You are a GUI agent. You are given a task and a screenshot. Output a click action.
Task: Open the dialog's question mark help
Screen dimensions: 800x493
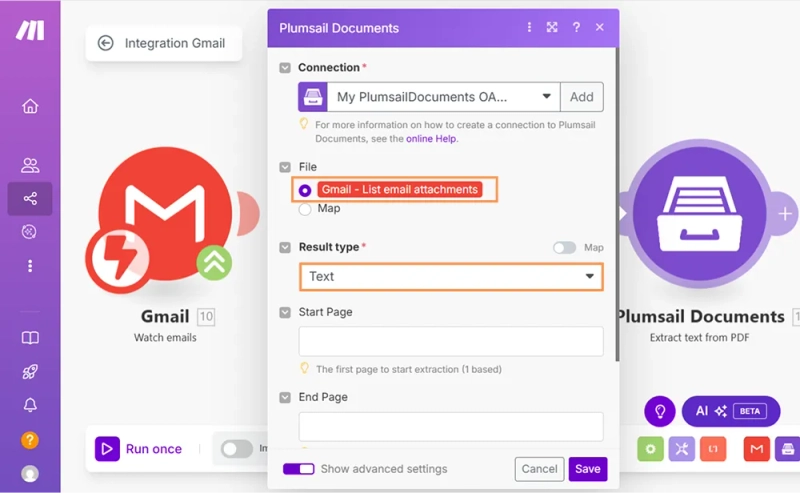576,28
